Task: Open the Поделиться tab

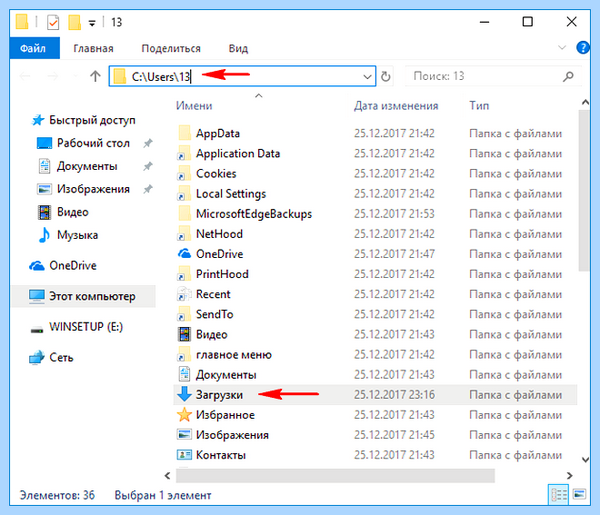Action: (x=171, y=48)
